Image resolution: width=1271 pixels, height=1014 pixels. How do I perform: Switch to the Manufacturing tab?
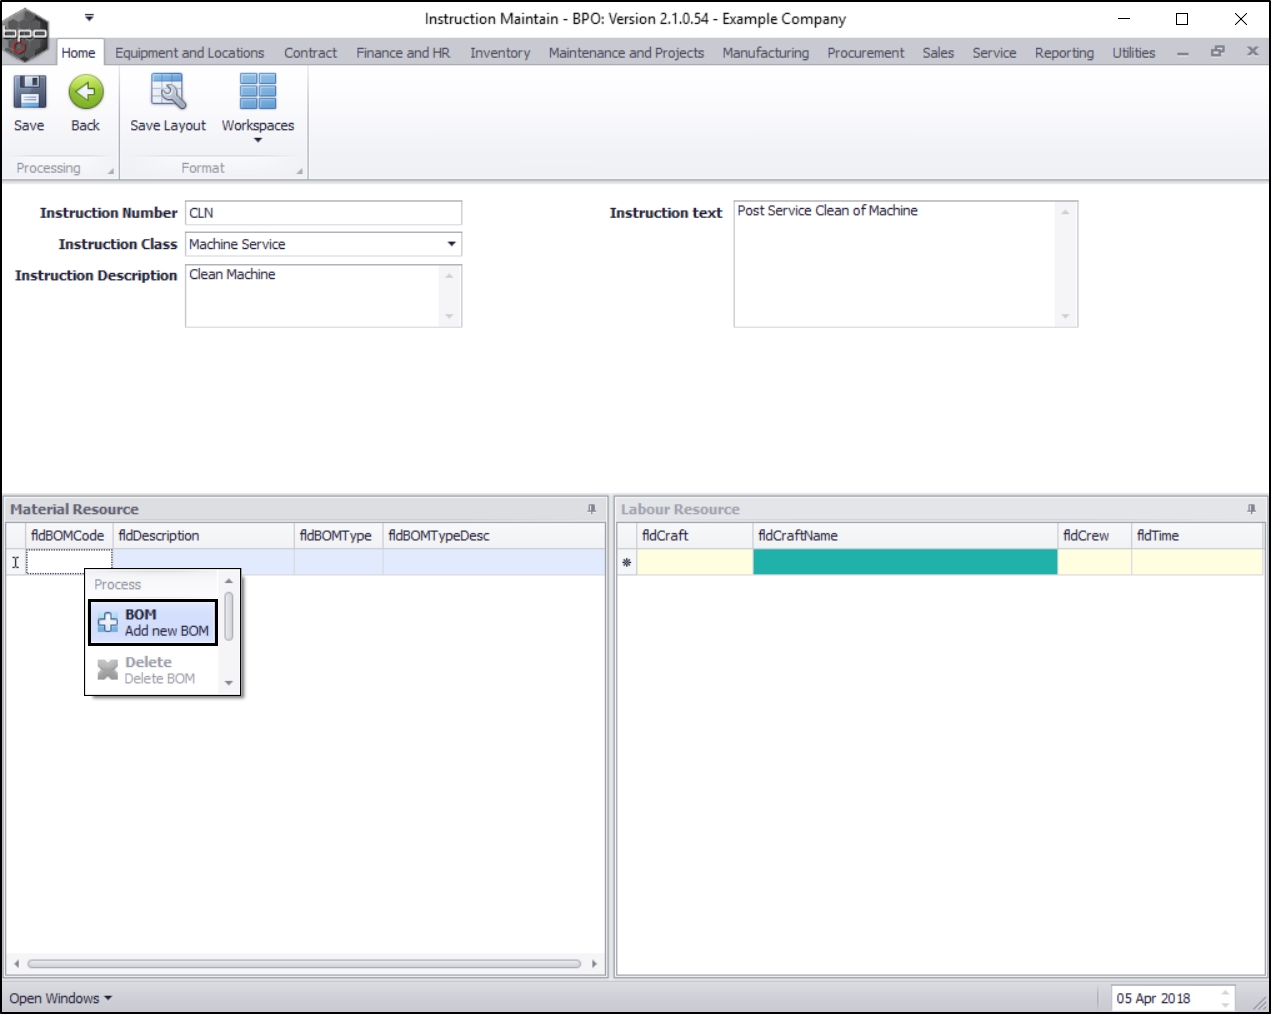[x=766, y=53]
